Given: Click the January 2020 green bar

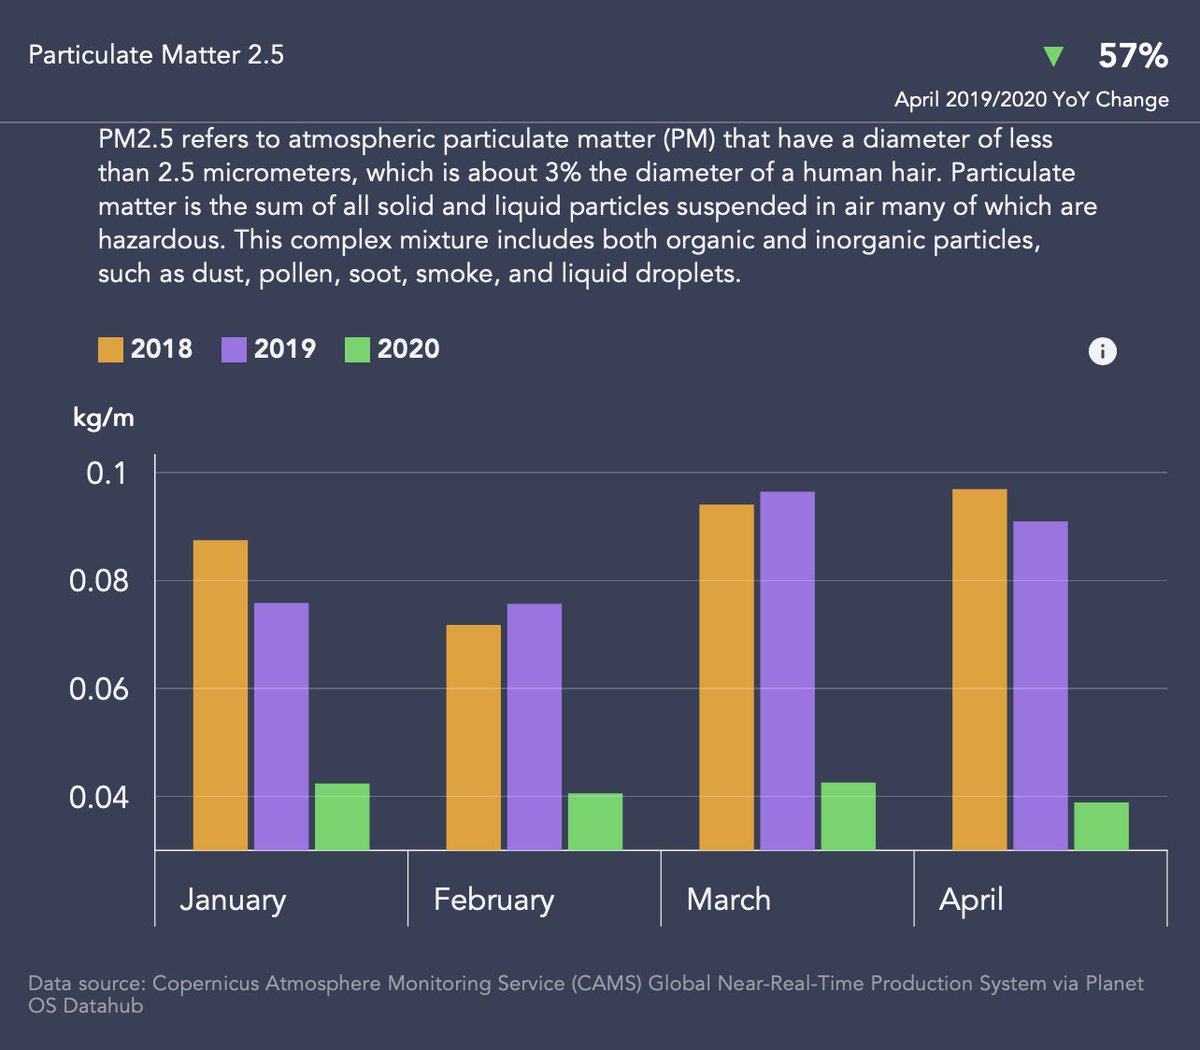Looking at the screenshot, I should (342, 816).
